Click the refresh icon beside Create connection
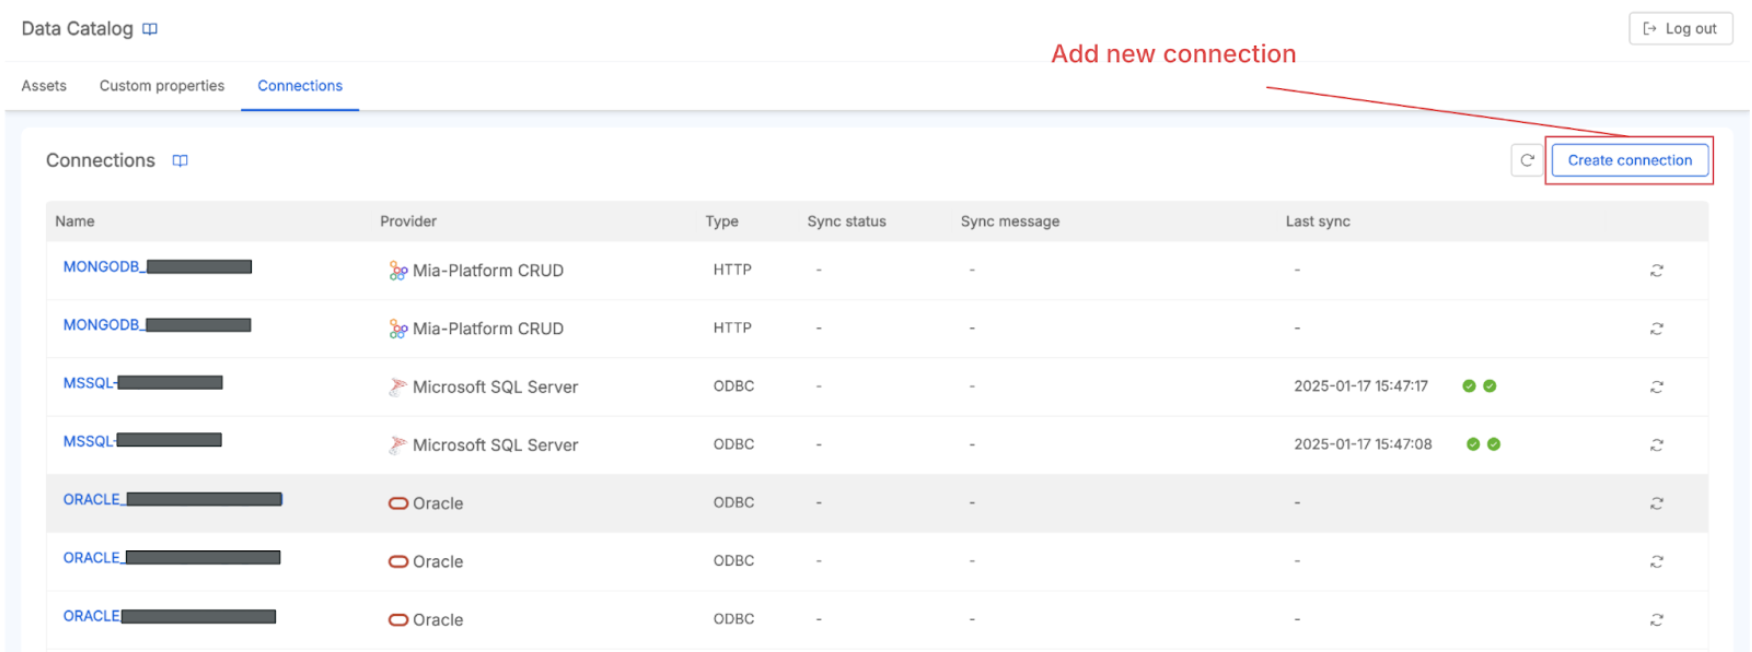1752x652 pixels. pyautogui.click(x=1527, y=160)
